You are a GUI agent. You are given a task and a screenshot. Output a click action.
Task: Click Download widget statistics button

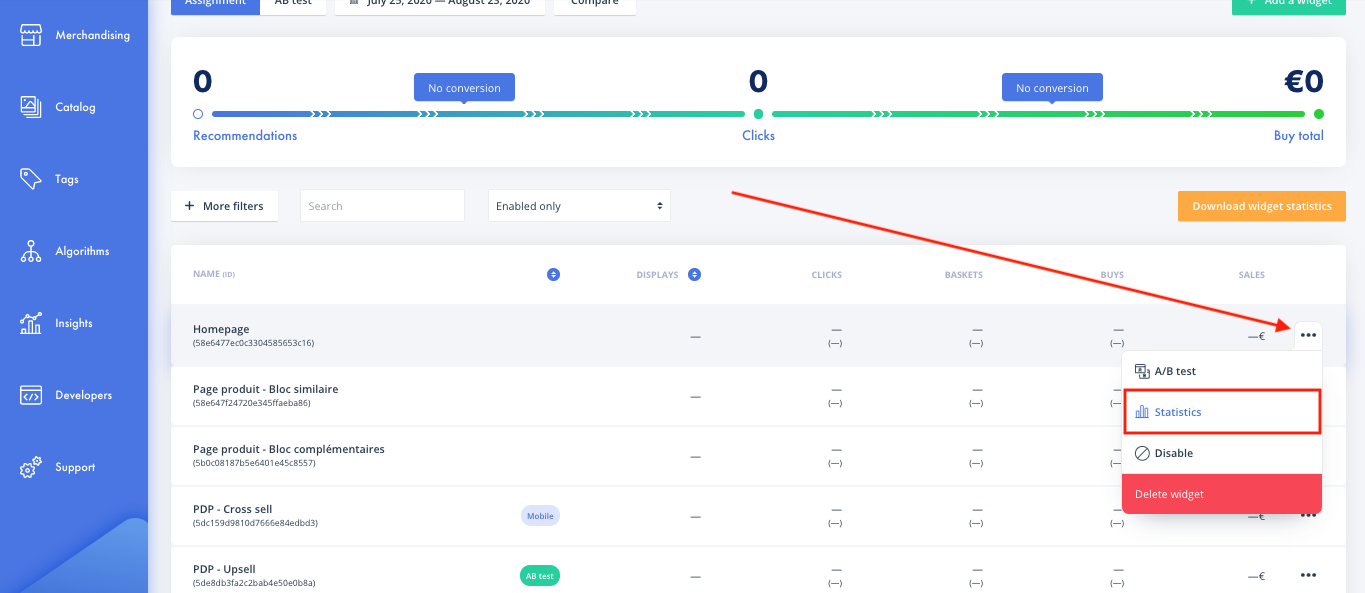(1261, 206)
